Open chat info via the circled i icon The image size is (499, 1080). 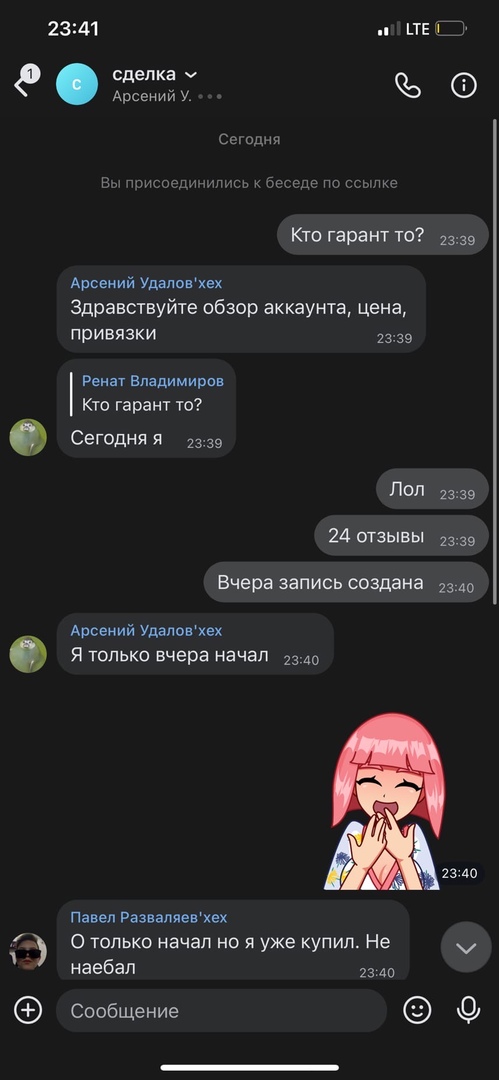tap(464, 85)
